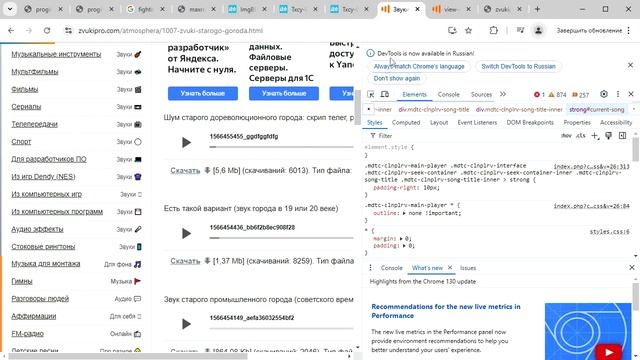
Task: Open the Computed styles tab
Action: (406, 122)
